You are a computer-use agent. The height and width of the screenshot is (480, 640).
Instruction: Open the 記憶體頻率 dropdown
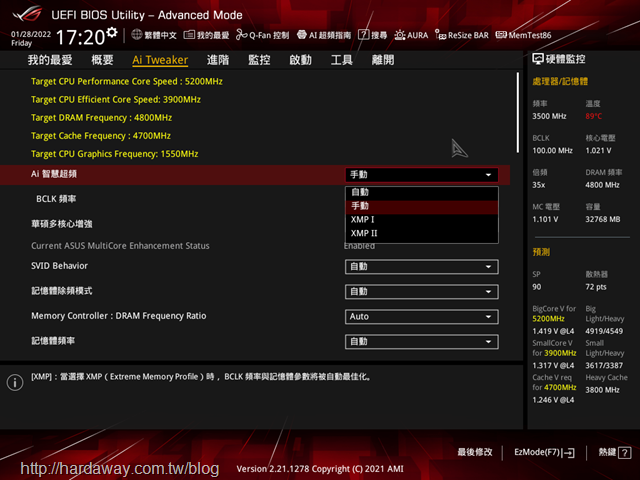click(422, 342)
